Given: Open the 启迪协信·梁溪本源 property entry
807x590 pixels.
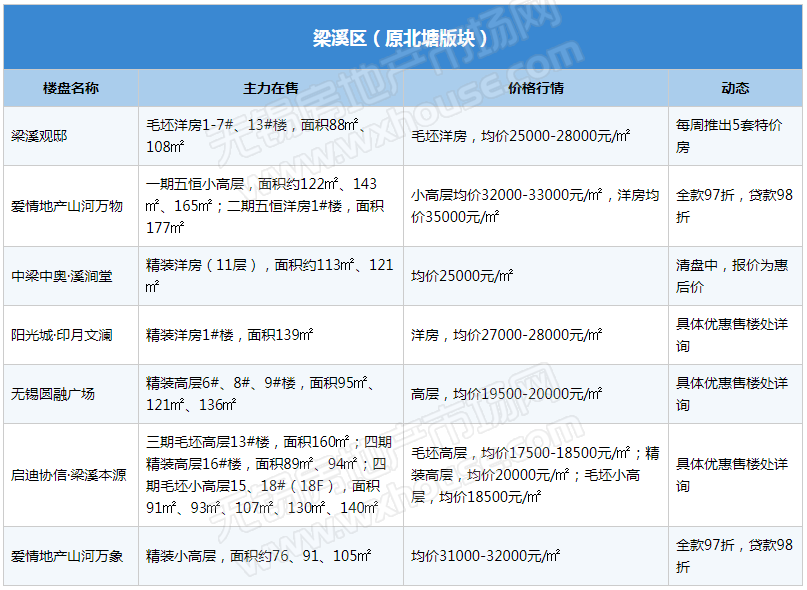Looking at the screenshot, I should (69, 475).
